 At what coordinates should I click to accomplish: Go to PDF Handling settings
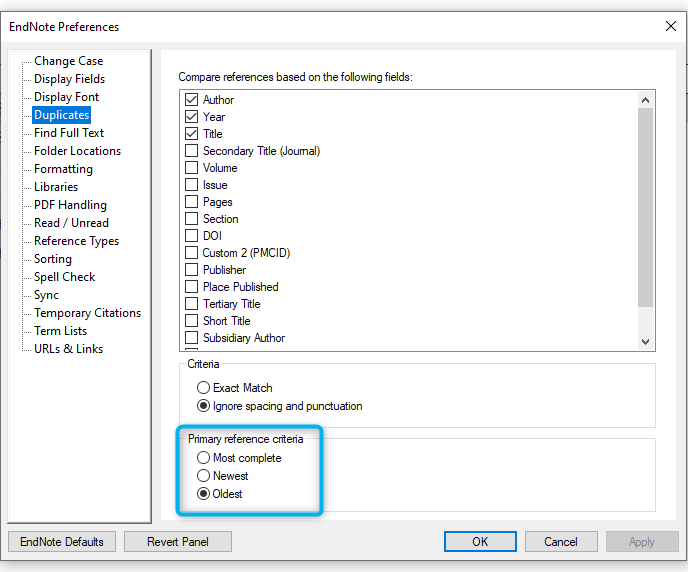pos(70,205)
